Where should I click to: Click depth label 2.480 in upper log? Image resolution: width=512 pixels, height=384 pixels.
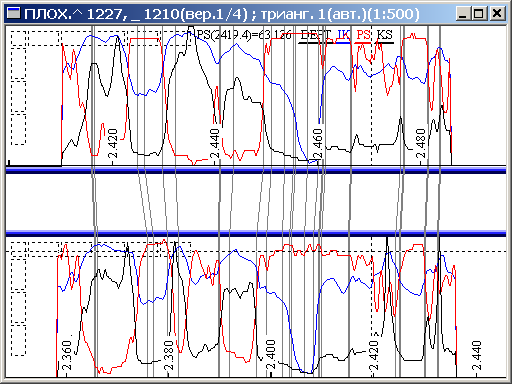(421, 144)
